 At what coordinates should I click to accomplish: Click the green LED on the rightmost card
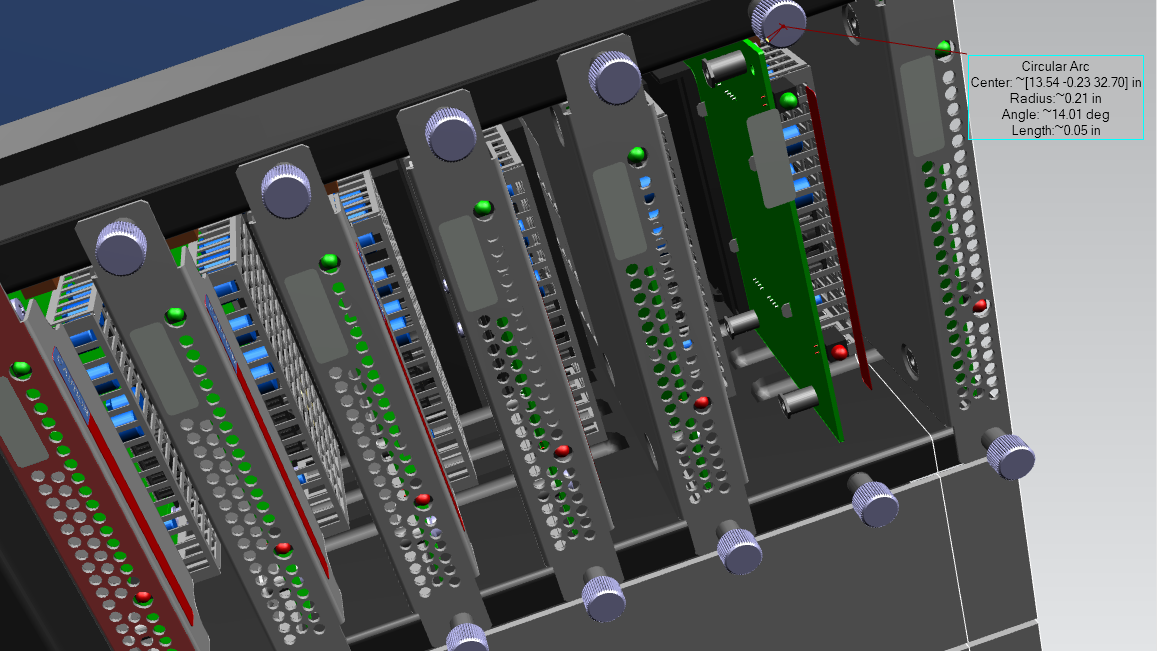pos(942,48)
